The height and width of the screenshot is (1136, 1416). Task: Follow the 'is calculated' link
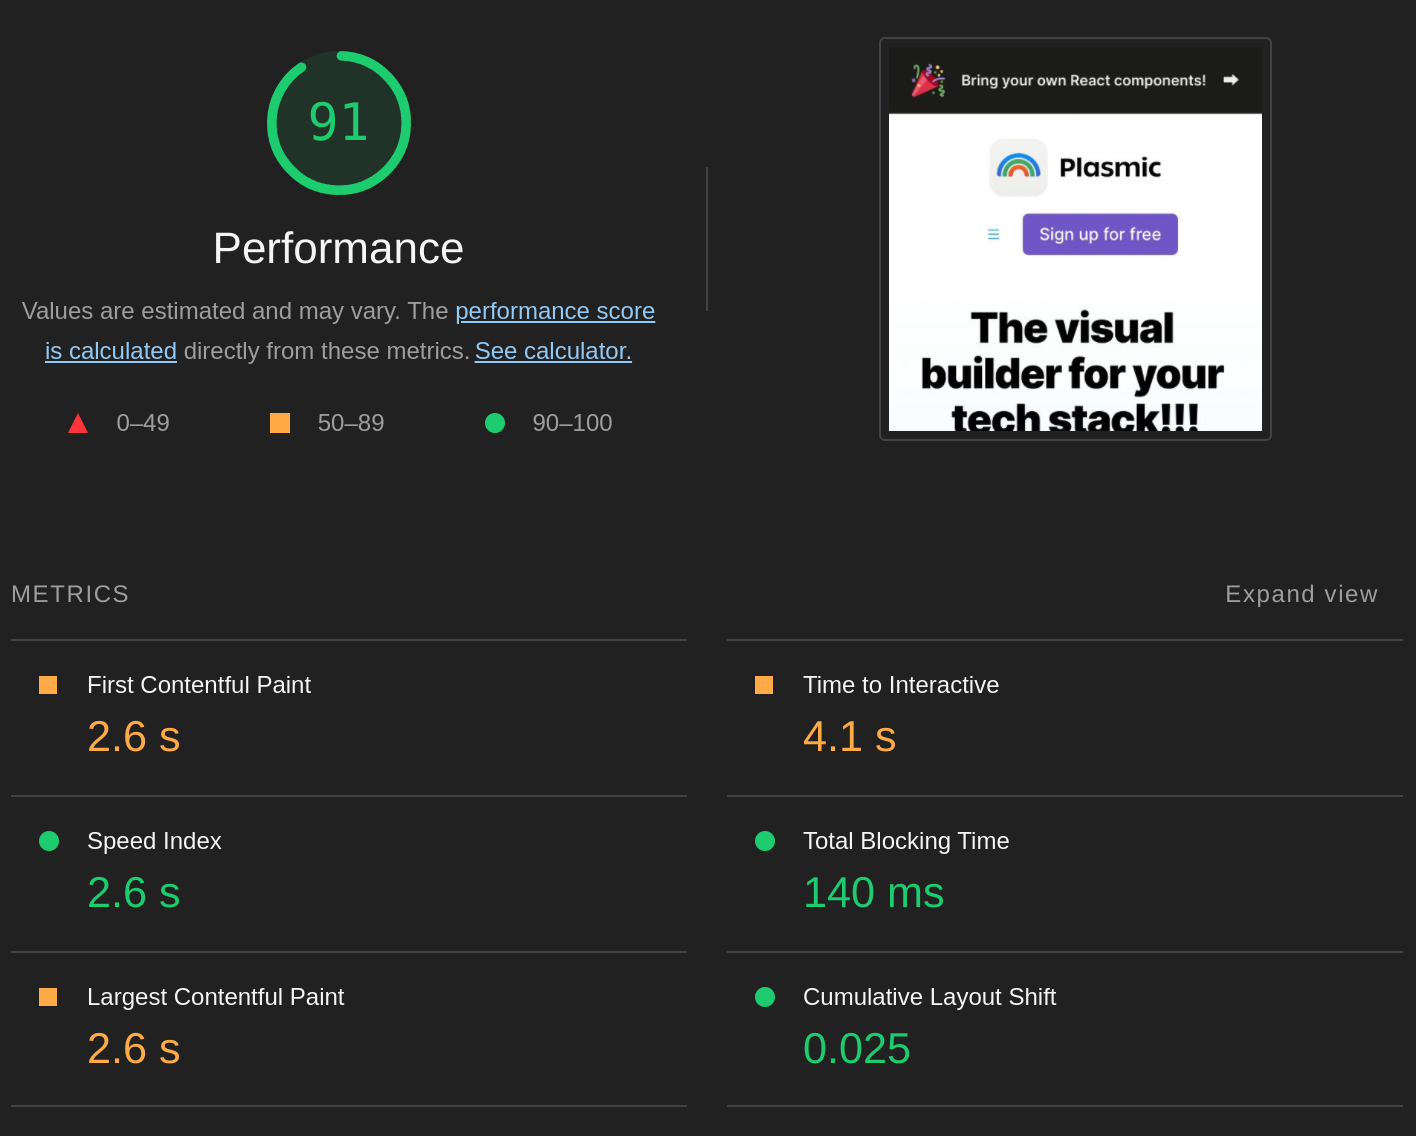click(111, 351)
